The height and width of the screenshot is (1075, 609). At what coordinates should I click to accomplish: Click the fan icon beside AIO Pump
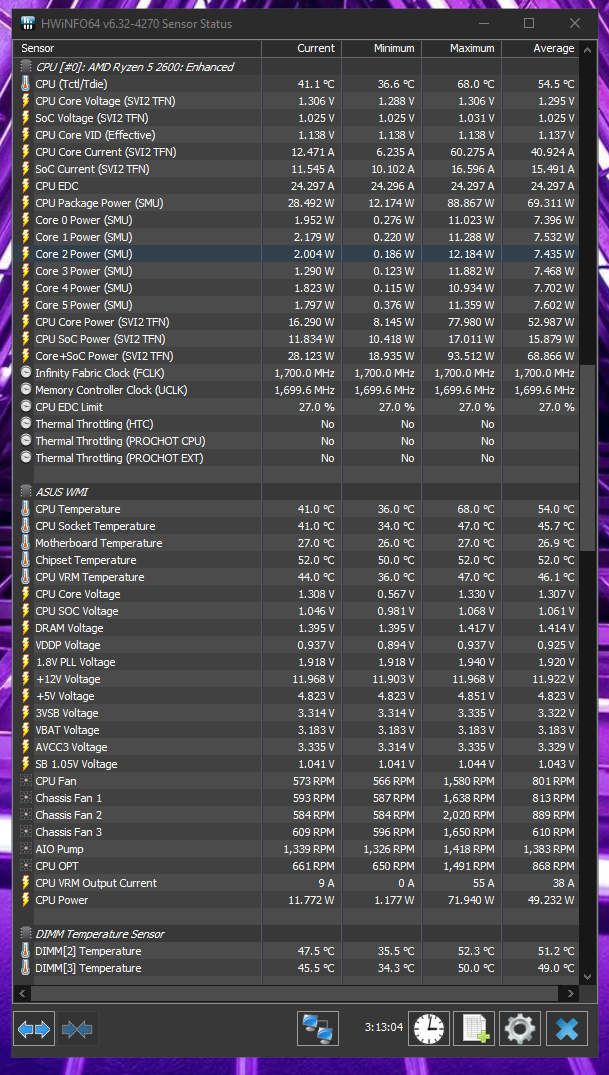(25, 849)
